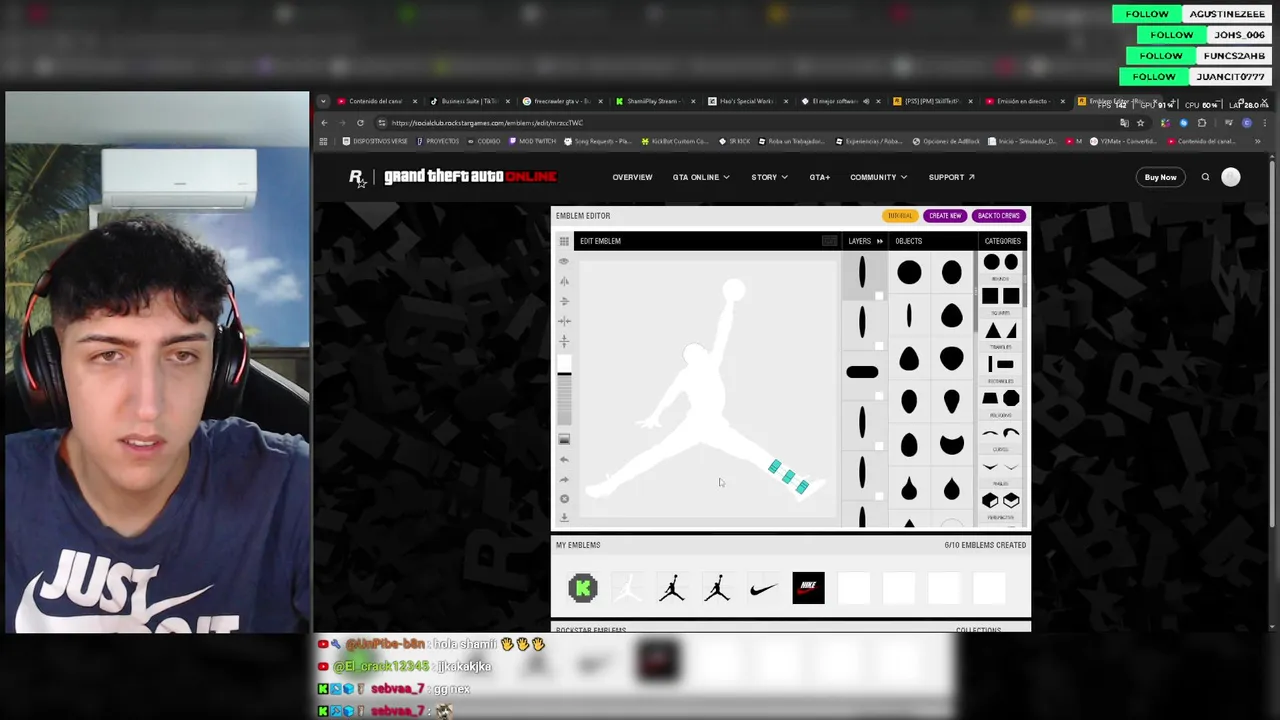Tick the checkbox on the fourth layer
This screenshot has width=1280, height=720.
tap(879, 446)
